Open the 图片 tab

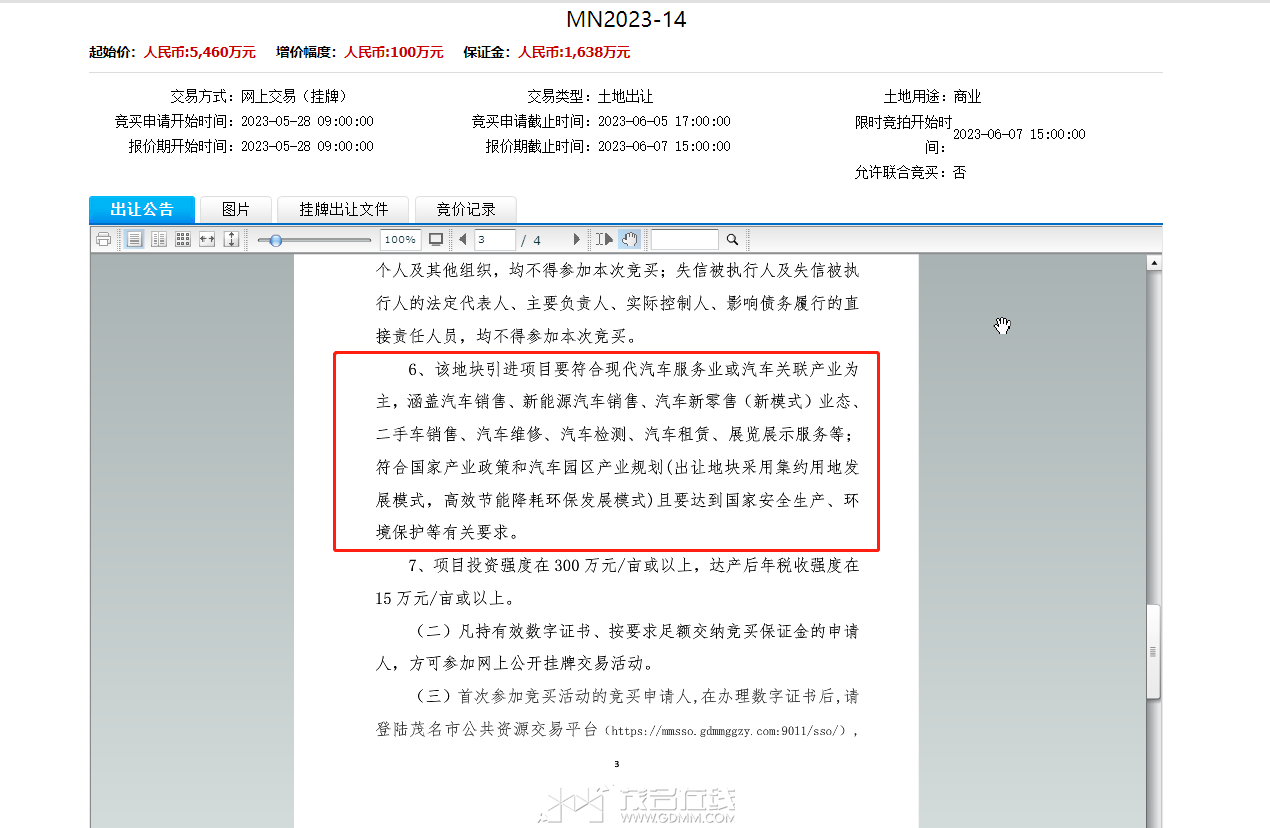tap(236, 209)
